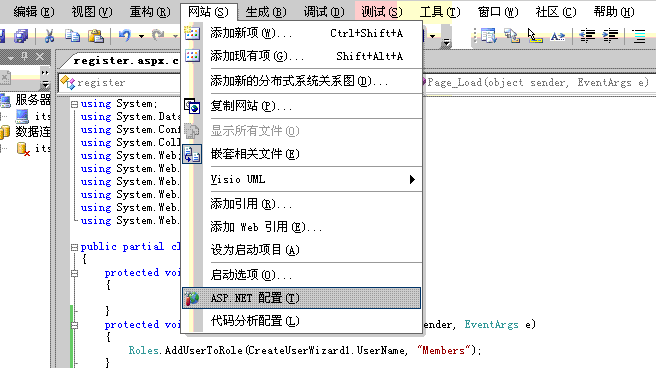Choose 添加新项(W)... menu entry
This screenshot has width=656, height=368.
click(302, 33)
